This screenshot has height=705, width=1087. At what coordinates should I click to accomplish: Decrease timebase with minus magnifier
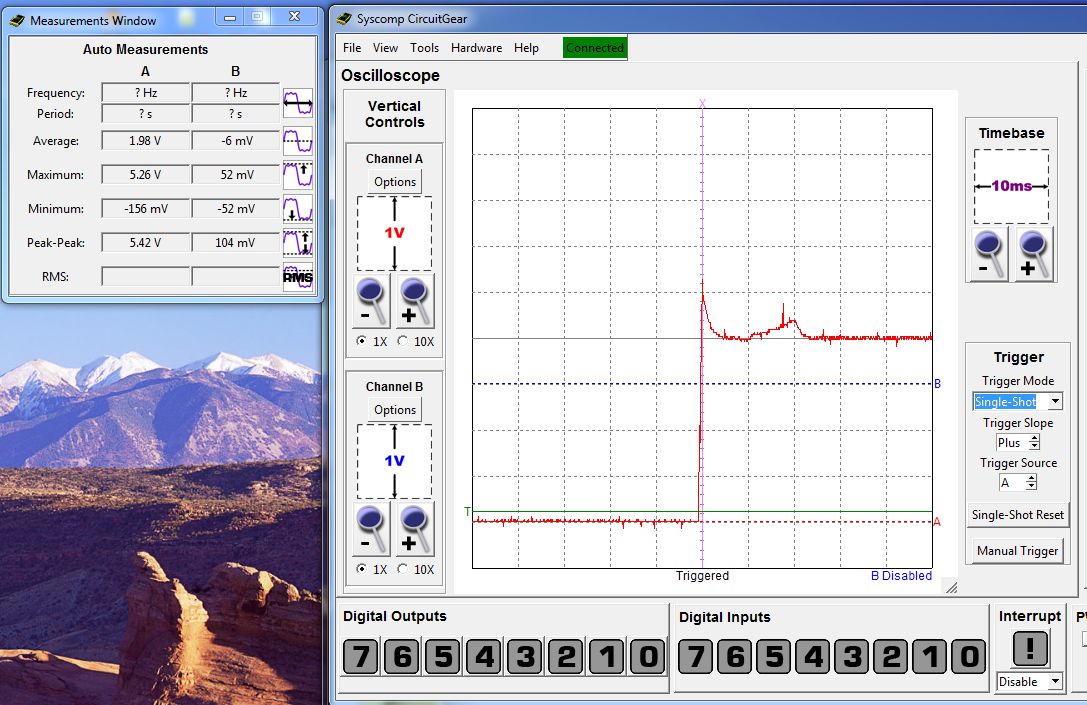(x=989, y=255)
